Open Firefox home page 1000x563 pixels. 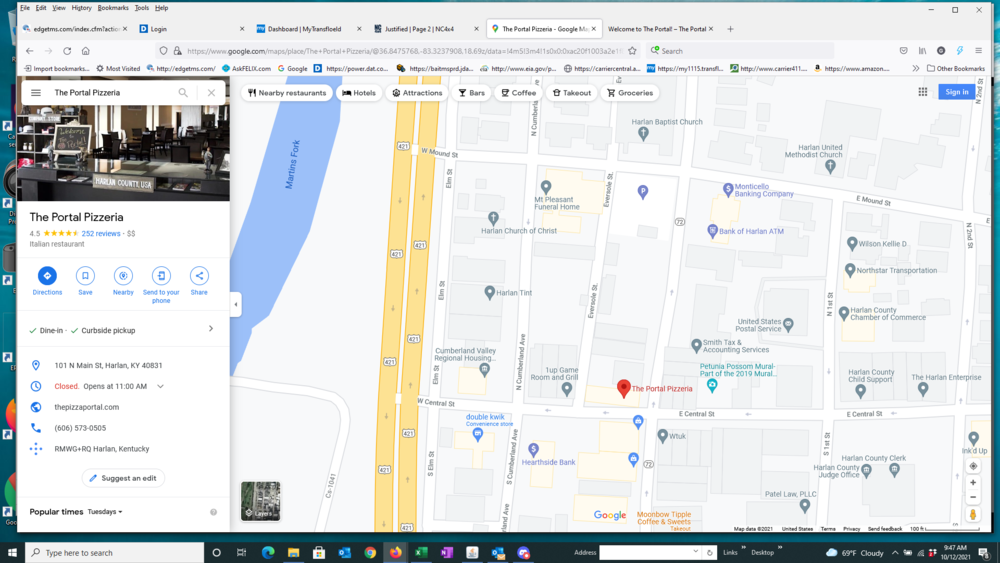[85, 51]
